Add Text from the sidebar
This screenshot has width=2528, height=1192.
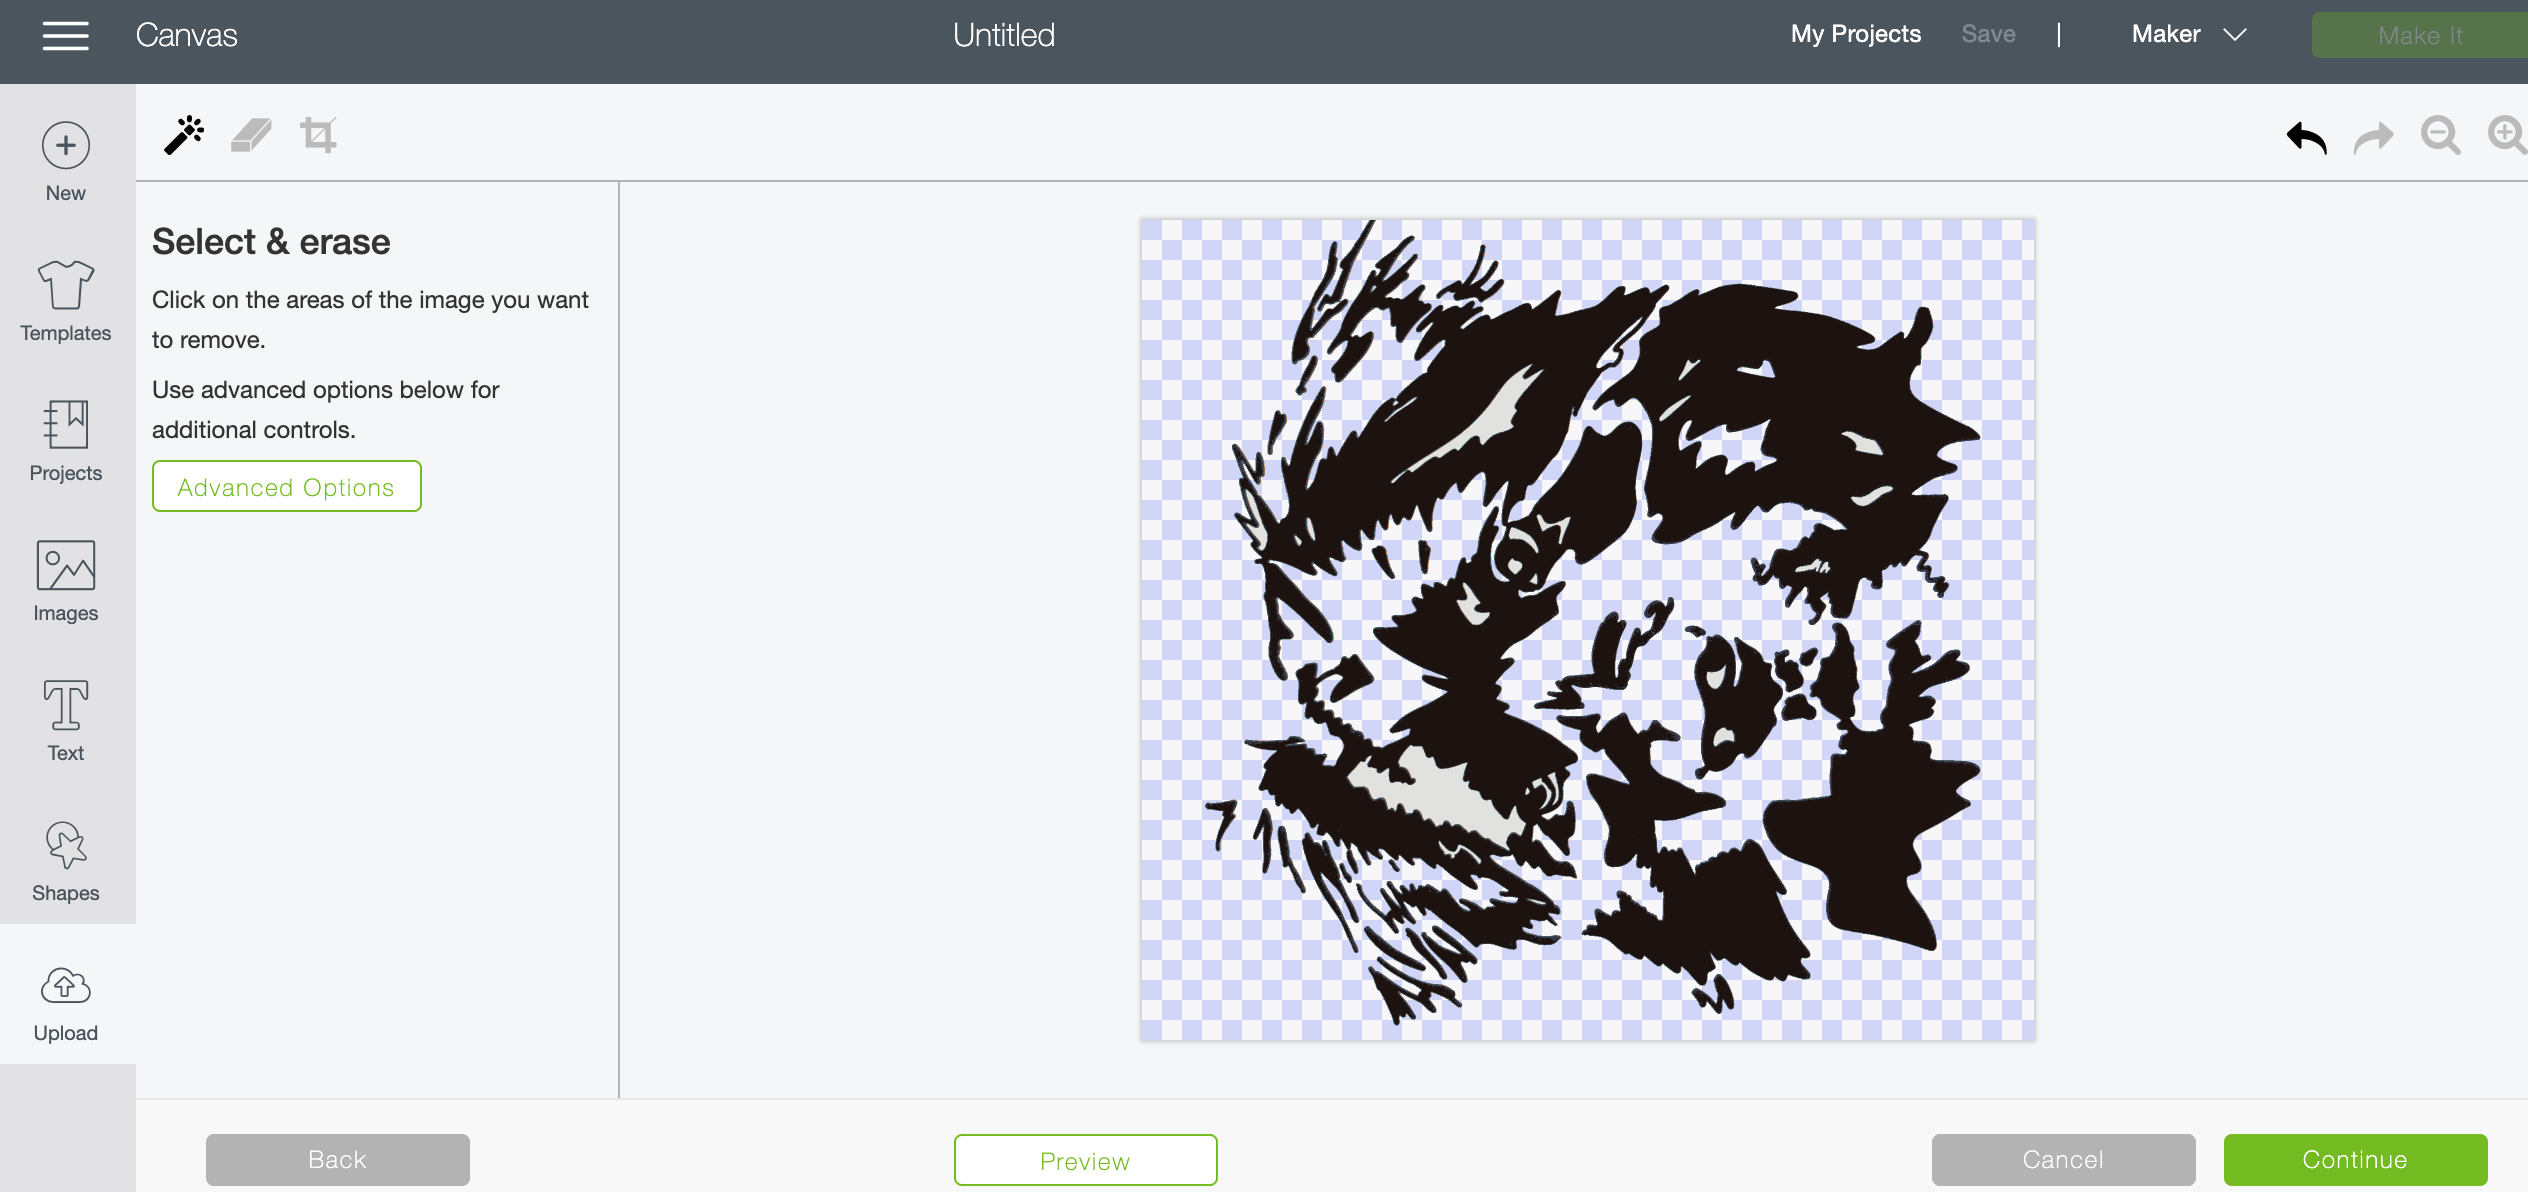66,722
